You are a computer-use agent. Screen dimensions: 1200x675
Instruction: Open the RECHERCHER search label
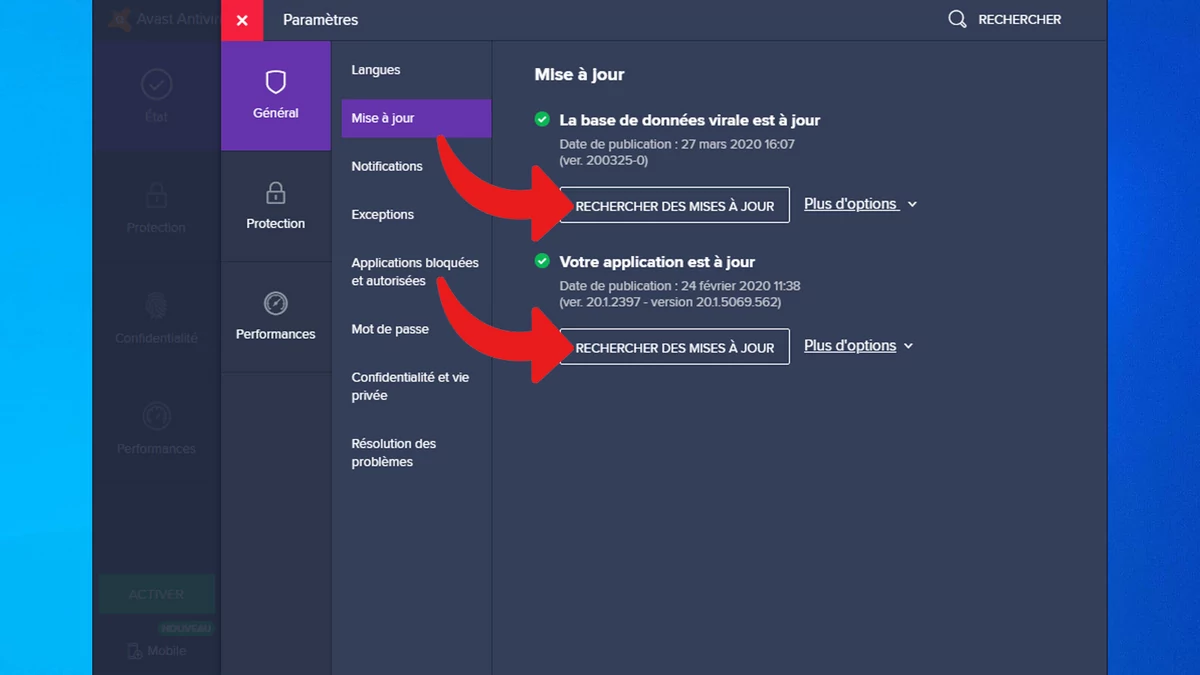(1020, 19)
